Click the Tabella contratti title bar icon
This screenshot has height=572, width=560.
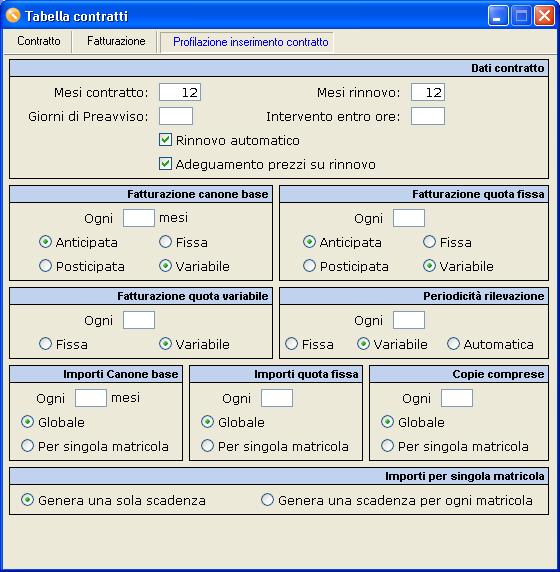point(13,16)
